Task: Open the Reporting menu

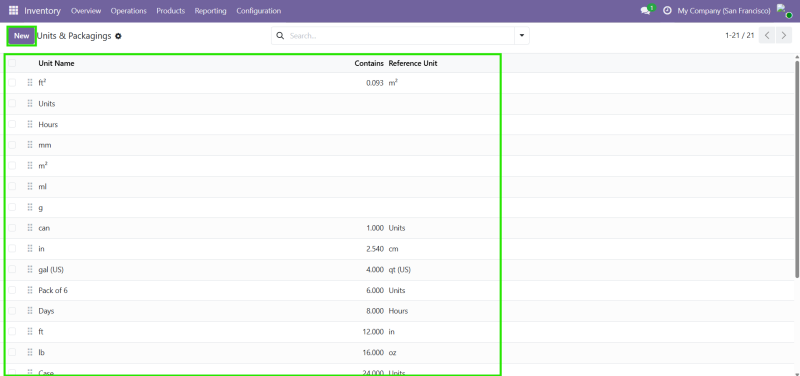Action: point(210,11)
